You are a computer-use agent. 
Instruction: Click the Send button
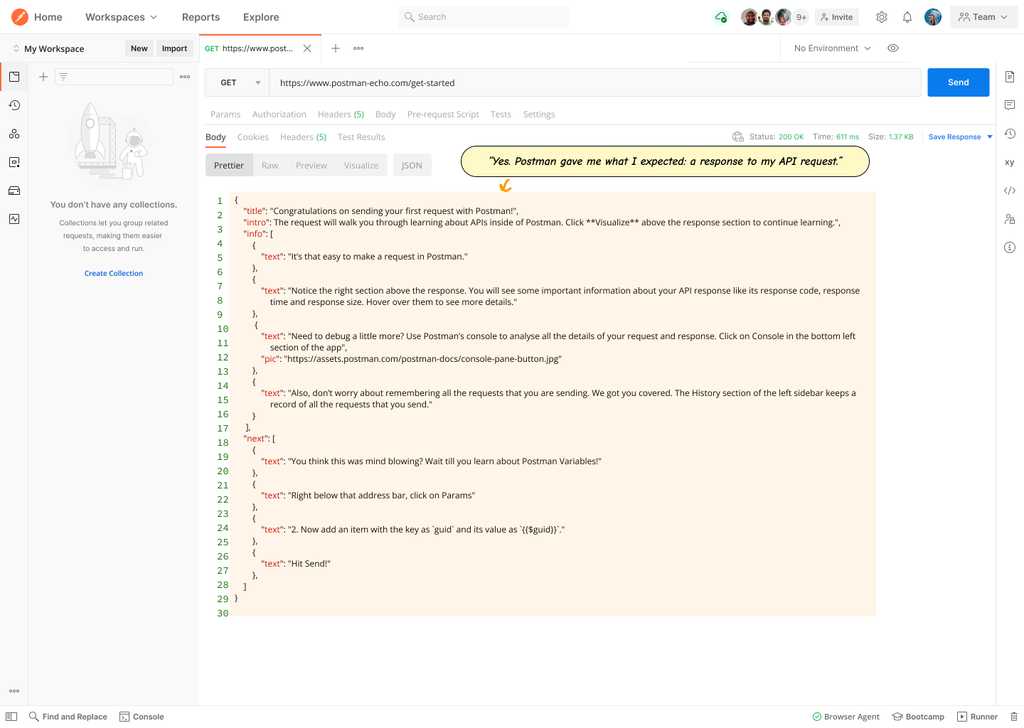(x=958, y=82)
